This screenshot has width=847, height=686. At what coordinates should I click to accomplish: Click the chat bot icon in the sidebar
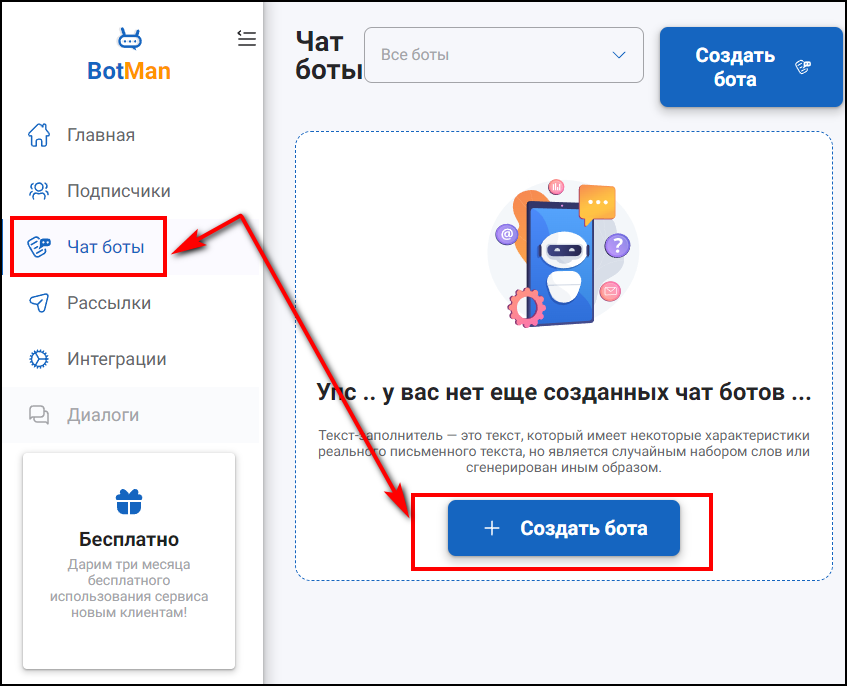pos(39,247)
